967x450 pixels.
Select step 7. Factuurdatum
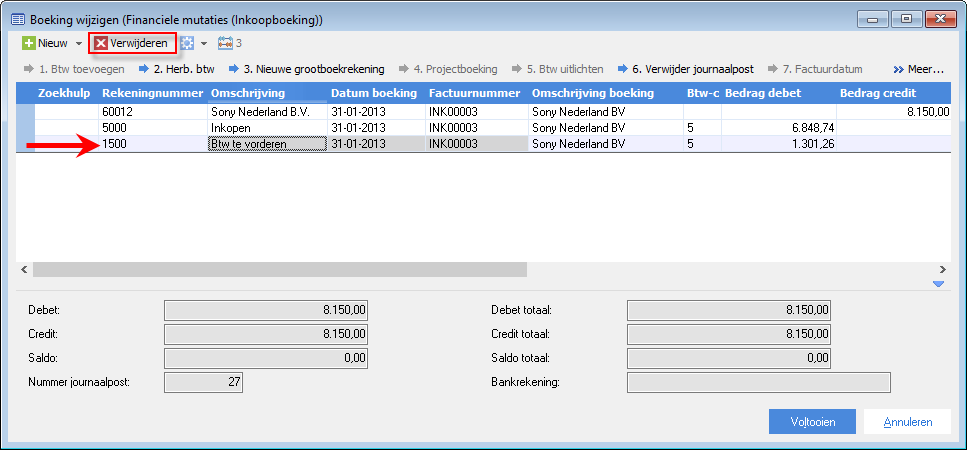[x=816, y=69]
